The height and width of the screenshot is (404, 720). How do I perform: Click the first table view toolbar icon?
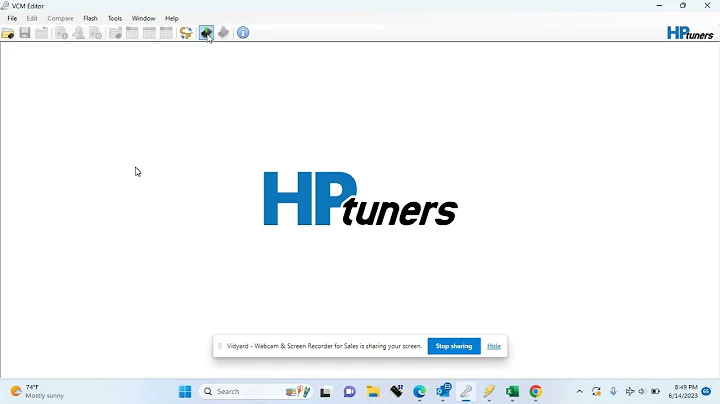click(x=132, y=33)
